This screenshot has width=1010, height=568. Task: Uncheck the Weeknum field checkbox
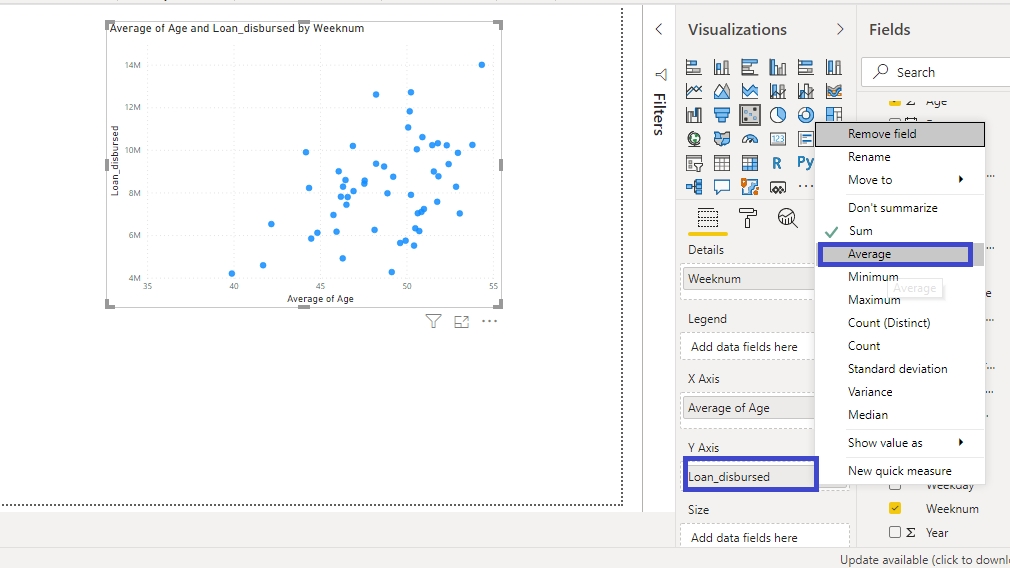(x=895, y=508)
